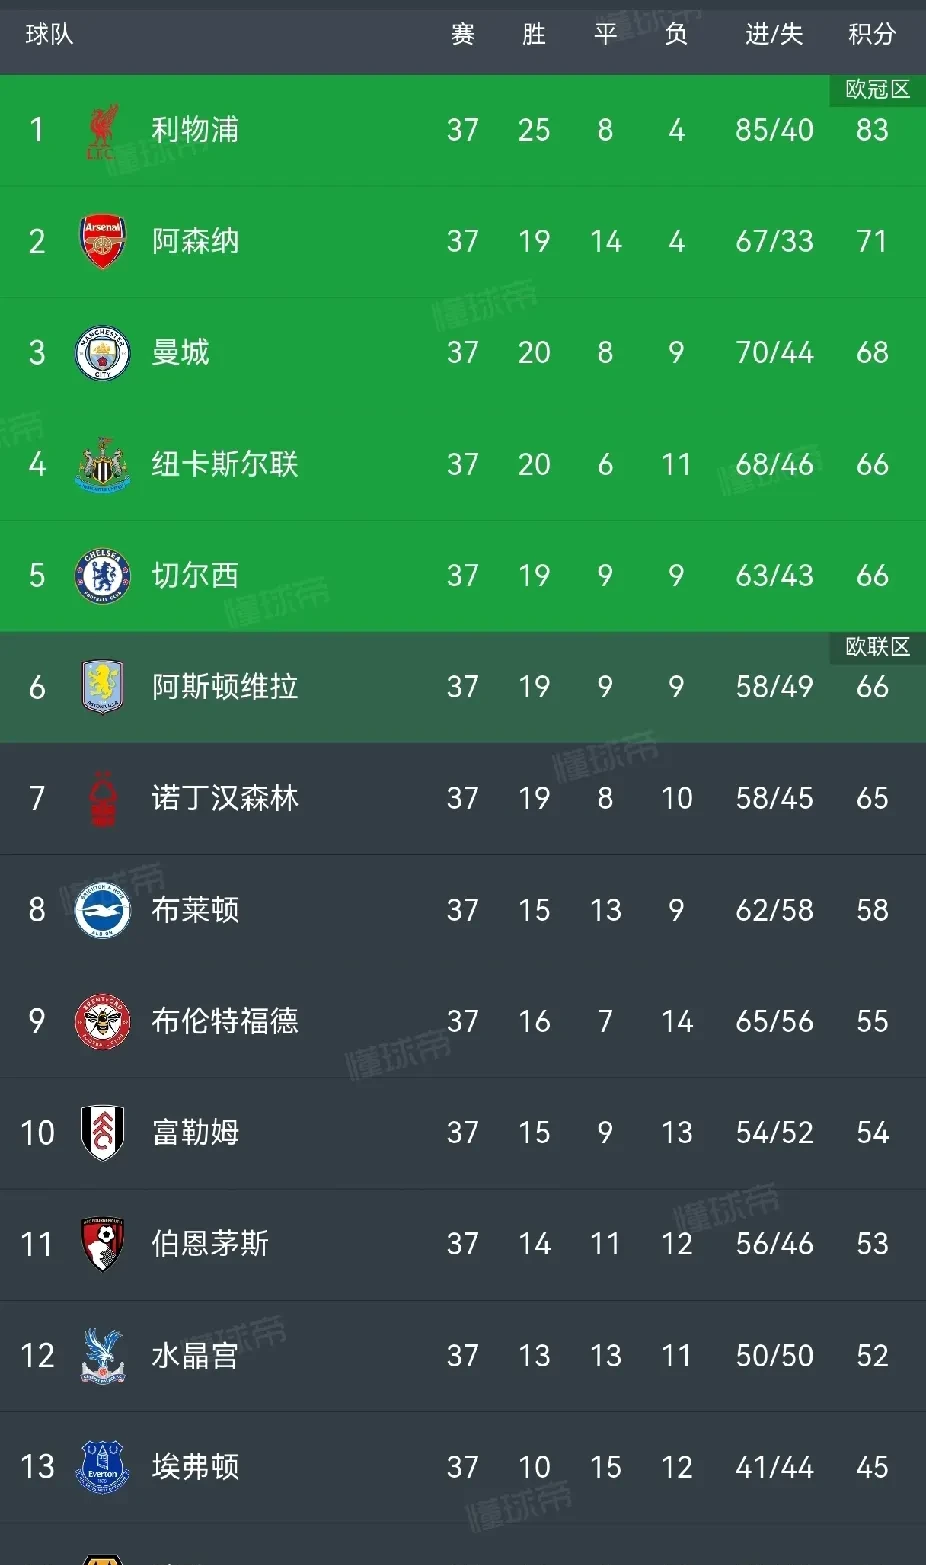
Task: Select the Nottingham Forest tree logo
Action: coord(102,798)
